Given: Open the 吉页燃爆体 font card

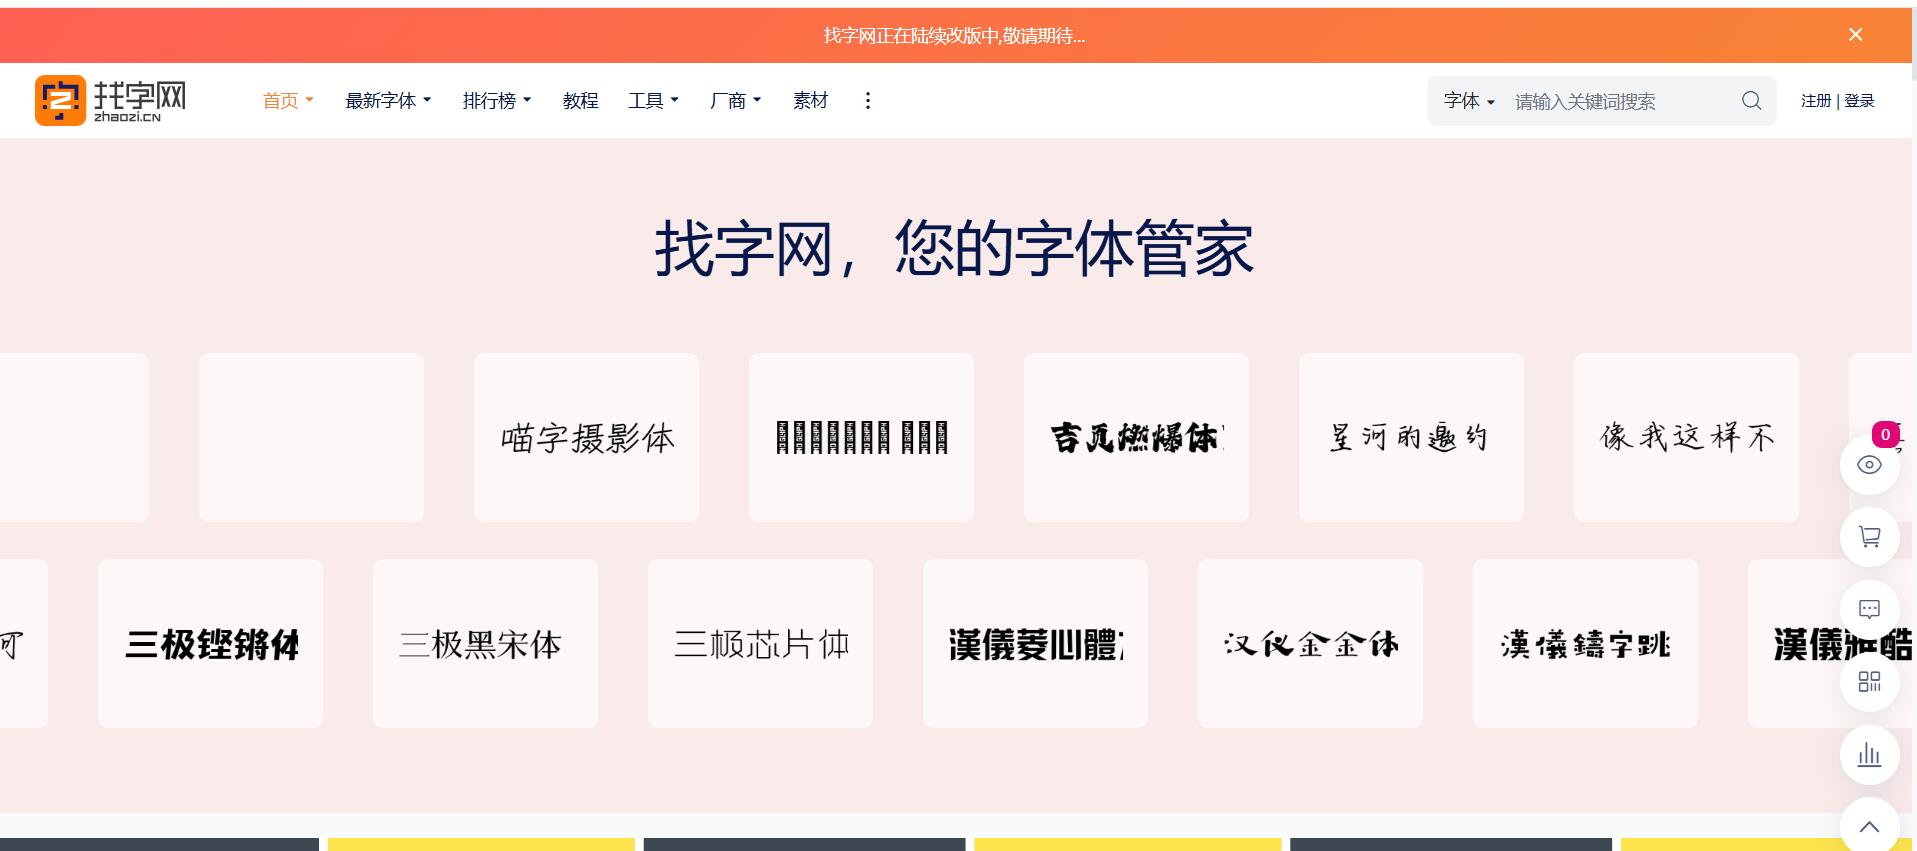Looking at the screenshot, I should coord(1136,437).
